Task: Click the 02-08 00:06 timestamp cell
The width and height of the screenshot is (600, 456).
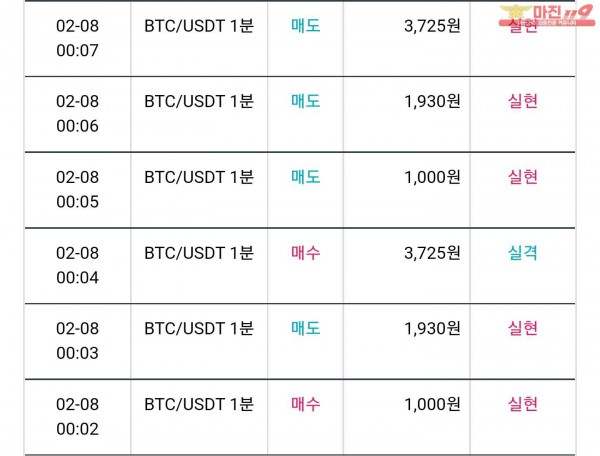Action: (x=78, y=113)
